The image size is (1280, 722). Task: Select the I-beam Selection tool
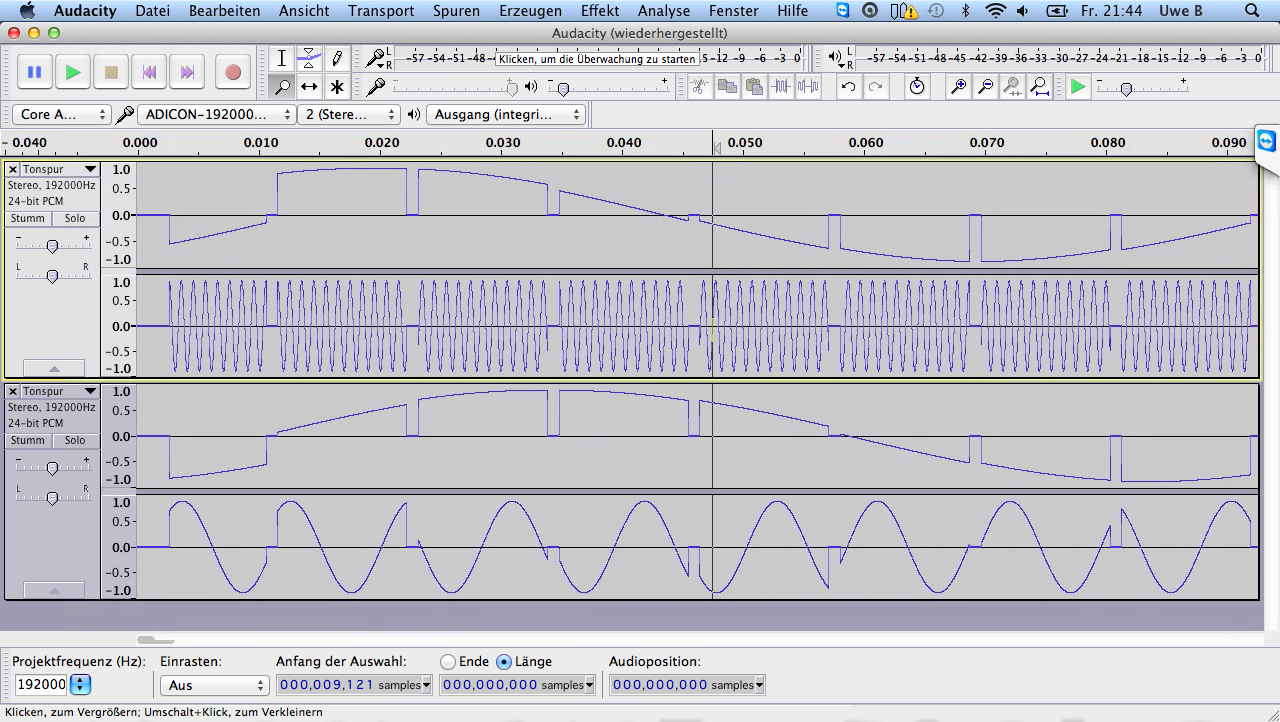(x=283, y=58)
